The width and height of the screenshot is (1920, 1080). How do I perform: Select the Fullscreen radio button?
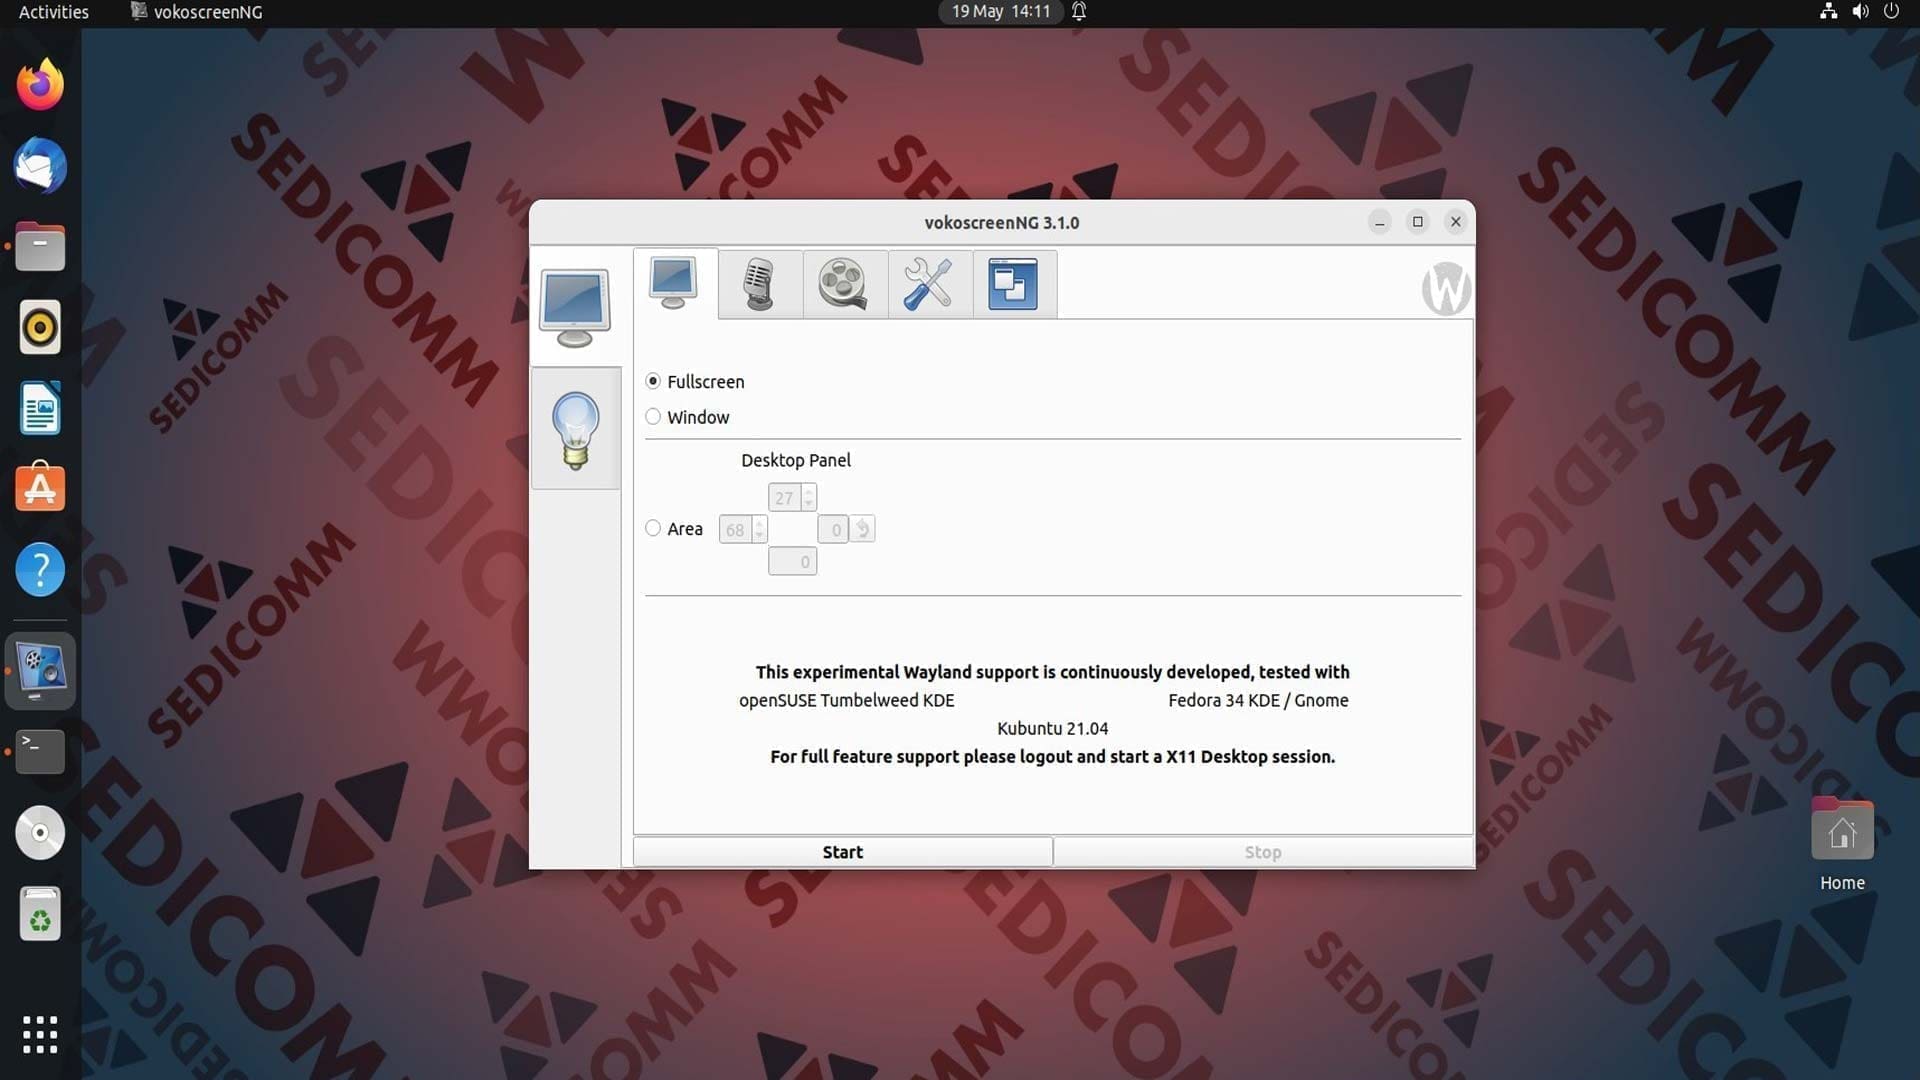tap(653, 381)
